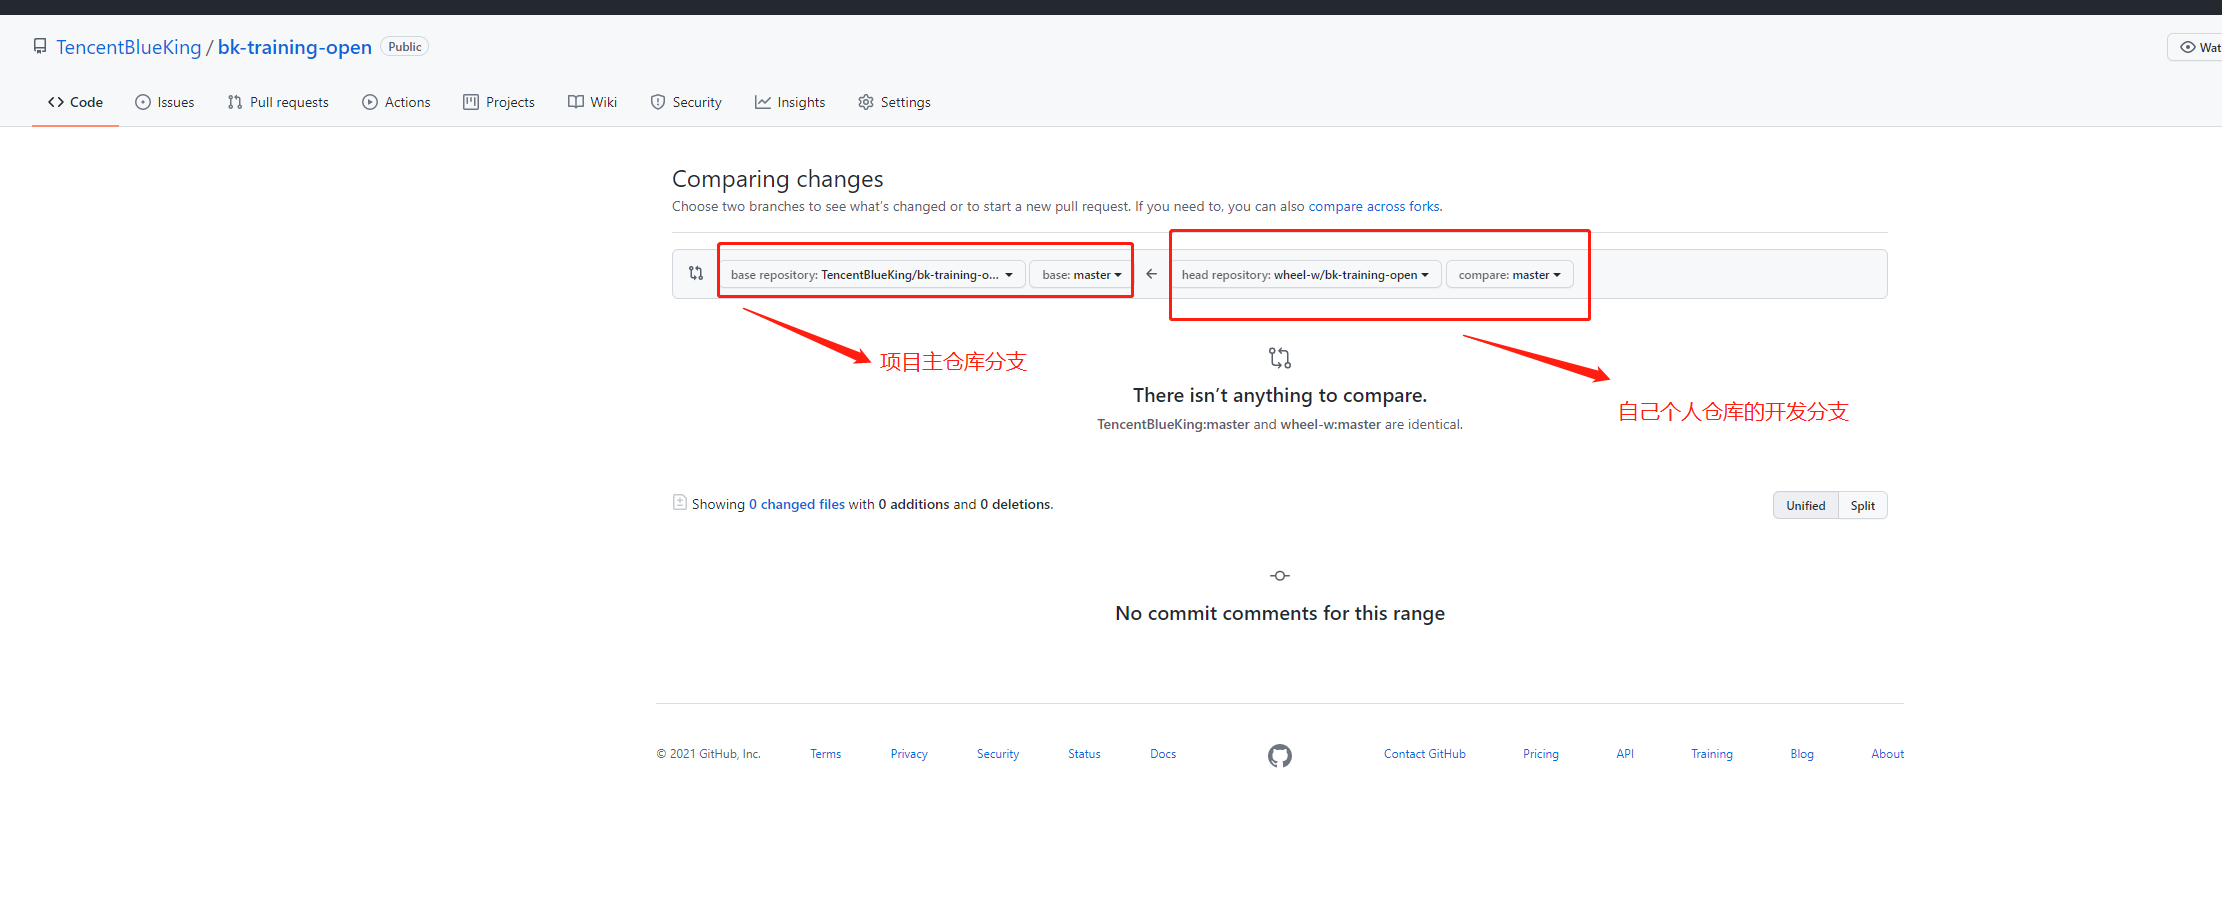Open the Pricing footer link
Image resolution: width=2222 pixels, height=898 pixels.
1541,754
